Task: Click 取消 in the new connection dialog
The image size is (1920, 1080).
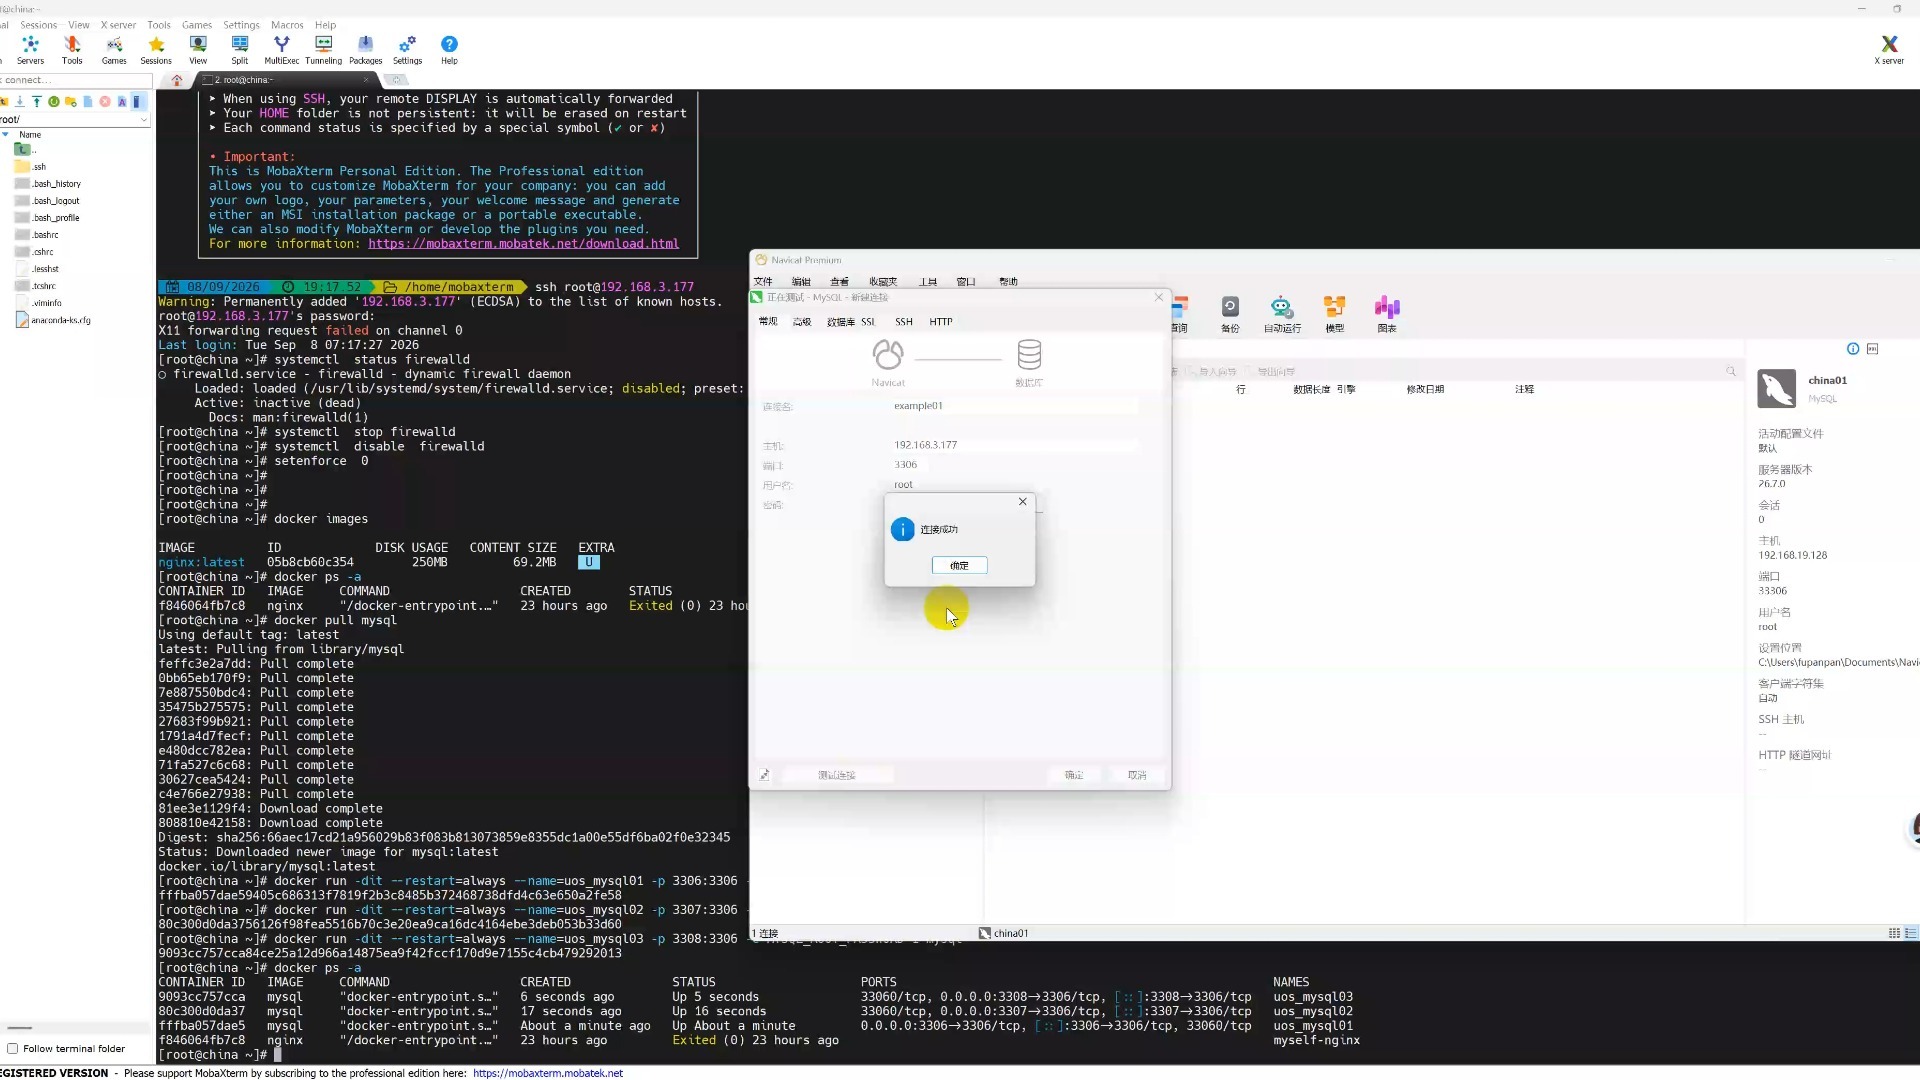Action: coord(1137,775)
